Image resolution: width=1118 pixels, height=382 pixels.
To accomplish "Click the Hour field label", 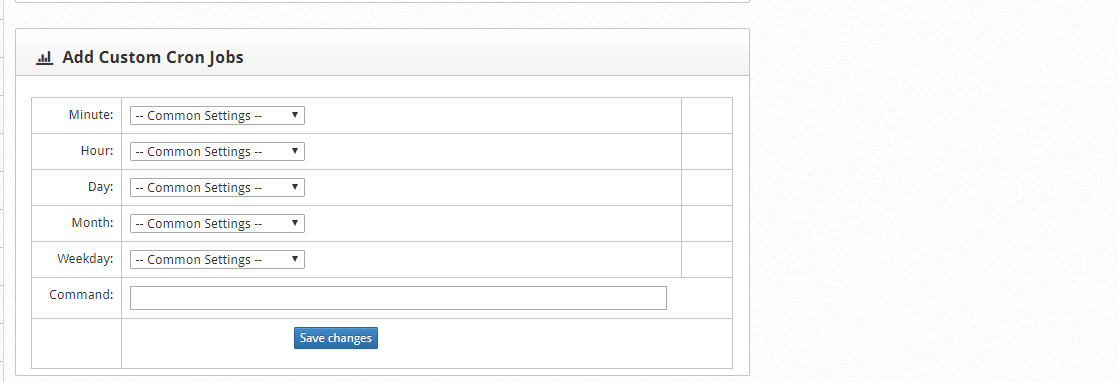I will pos(96,150).
